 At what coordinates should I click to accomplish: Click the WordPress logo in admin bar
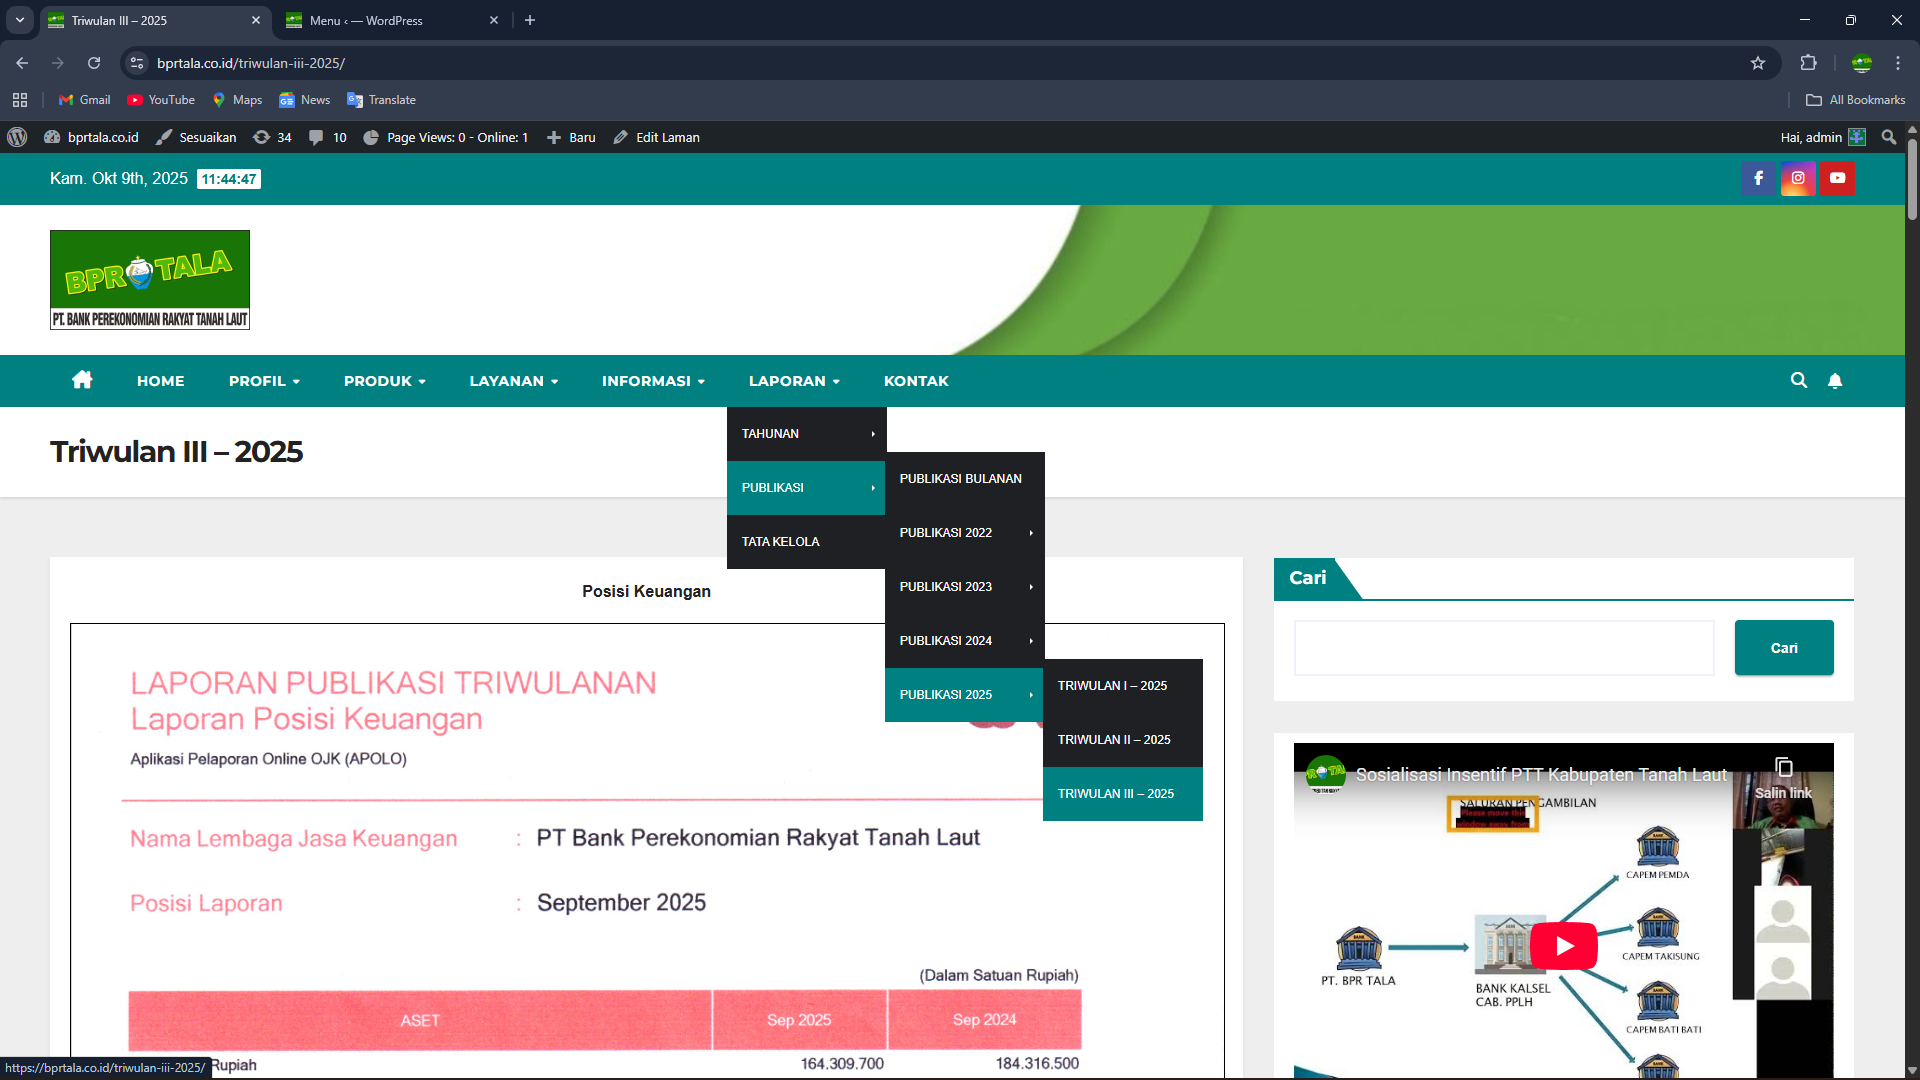pyautogui.click(x=17, y=137)
